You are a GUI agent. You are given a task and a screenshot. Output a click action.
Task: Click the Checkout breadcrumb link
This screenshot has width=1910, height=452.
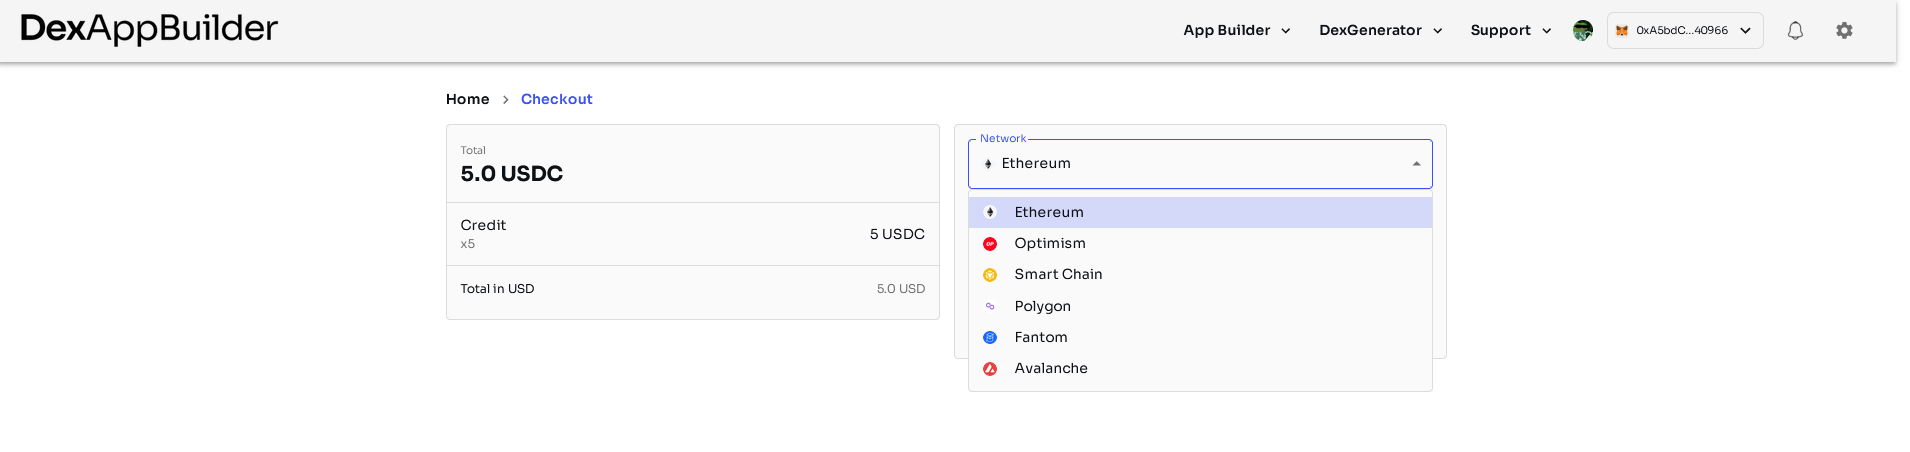pos(556,99)
